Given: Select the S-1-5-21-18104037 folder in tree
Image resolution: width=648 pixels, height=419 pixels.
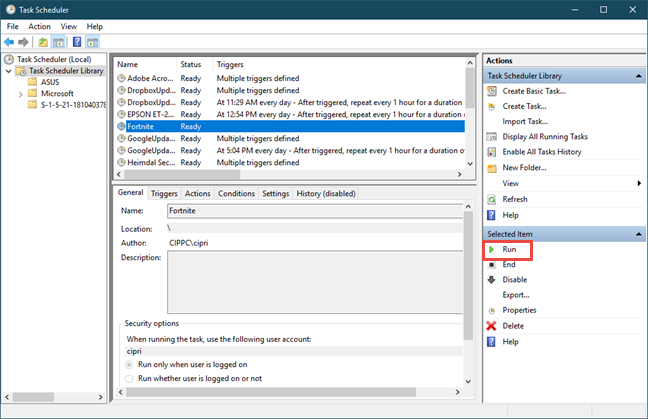Looking at the screenshot, I should point(67,105).
